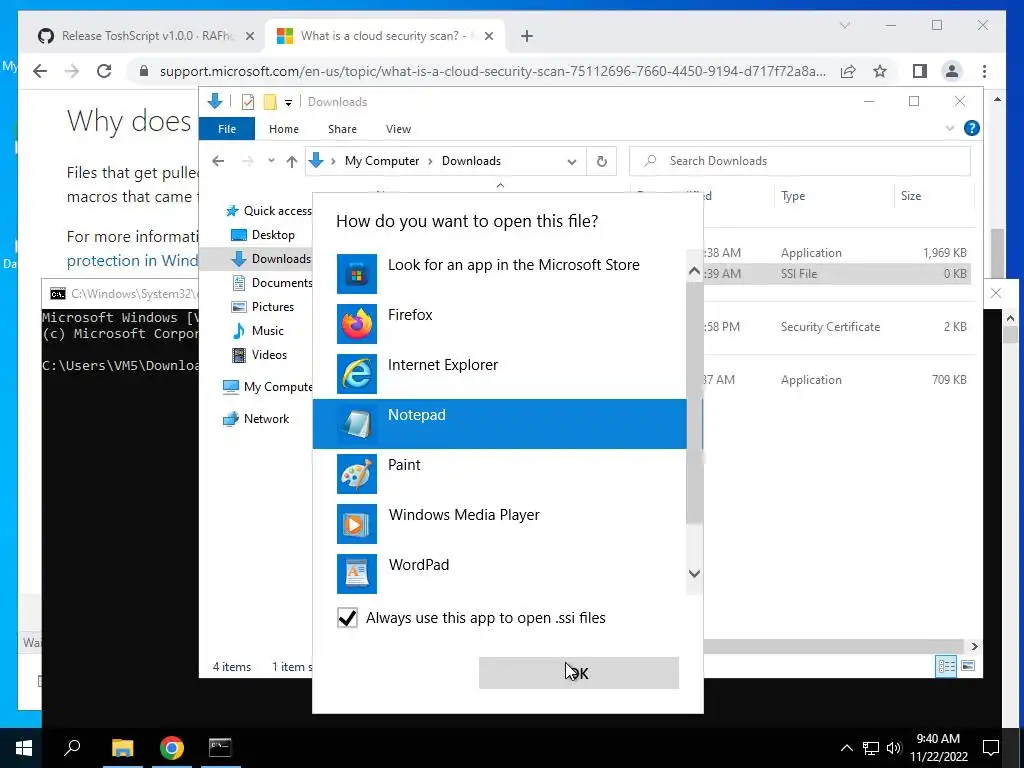Expand address bar history dropdown
Image resolution: width=1024 pixels, height=768 pixels.
coord(572,161)
